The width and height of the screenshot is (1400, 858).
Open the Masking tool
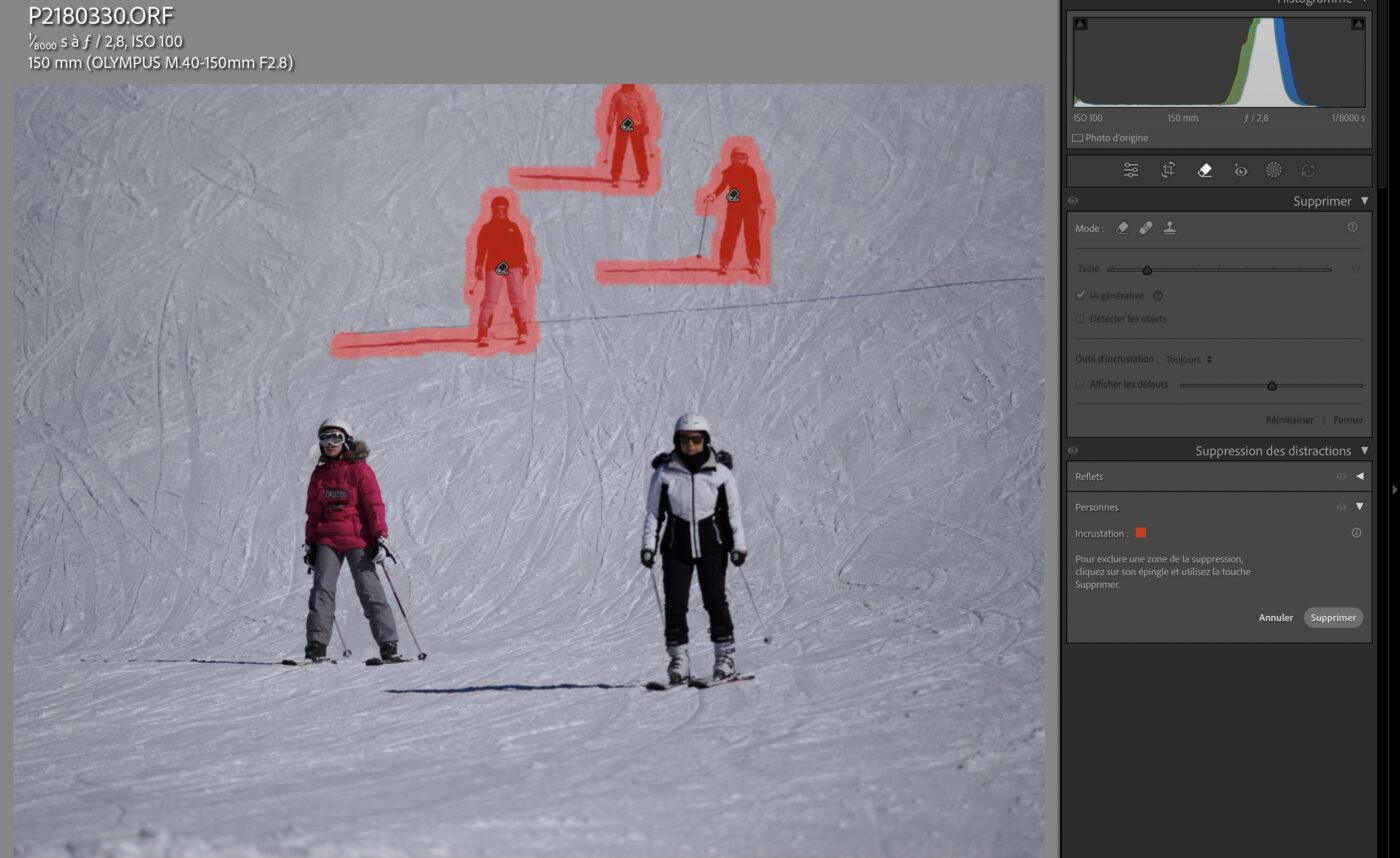coord(1273,170)
